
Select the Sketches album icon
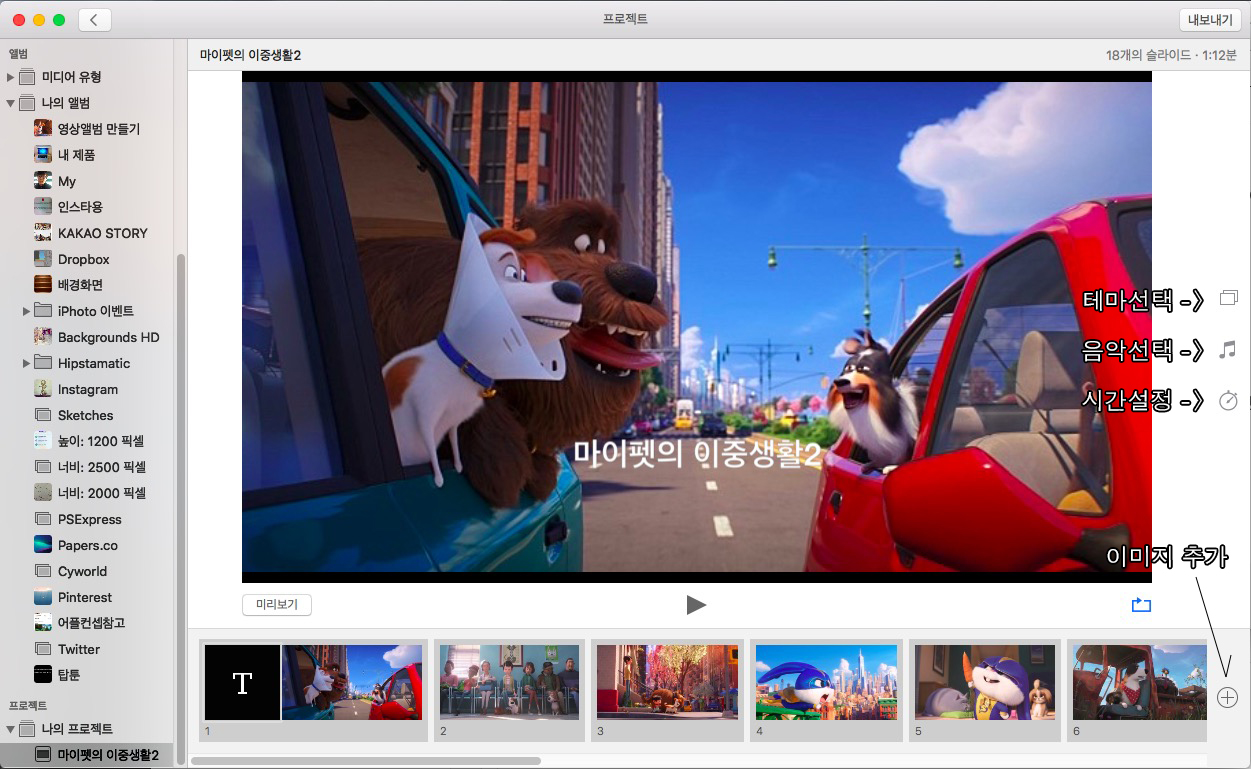[43, 415]
